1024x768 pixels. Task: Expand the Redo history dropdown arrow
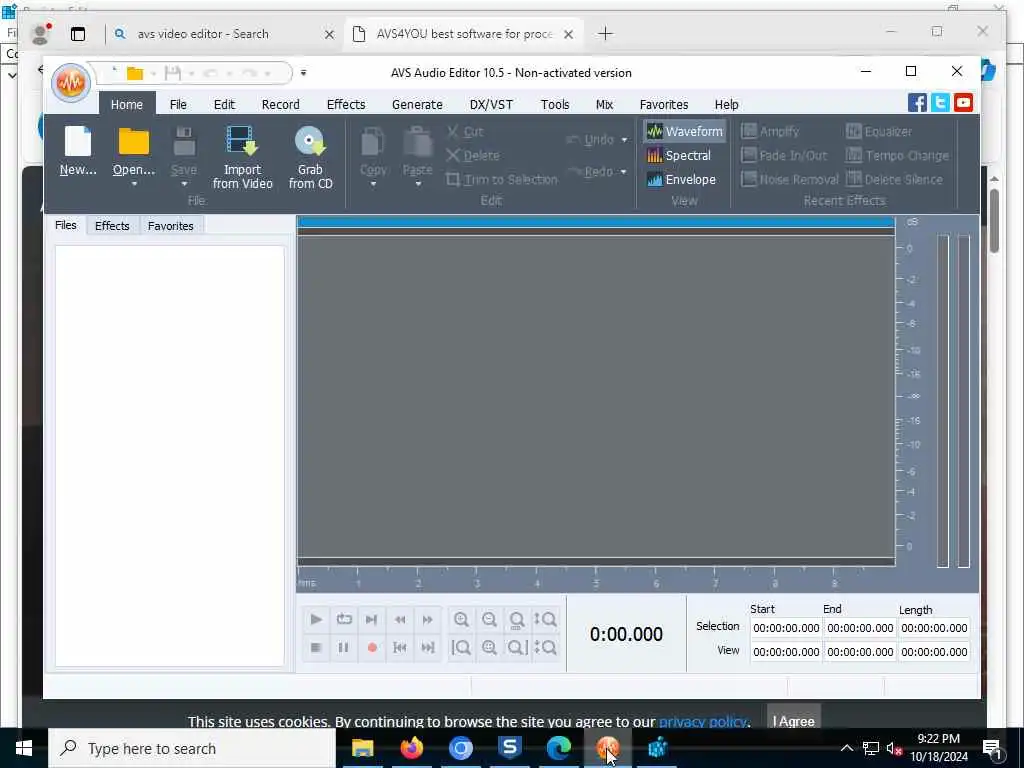pos(624,172)
